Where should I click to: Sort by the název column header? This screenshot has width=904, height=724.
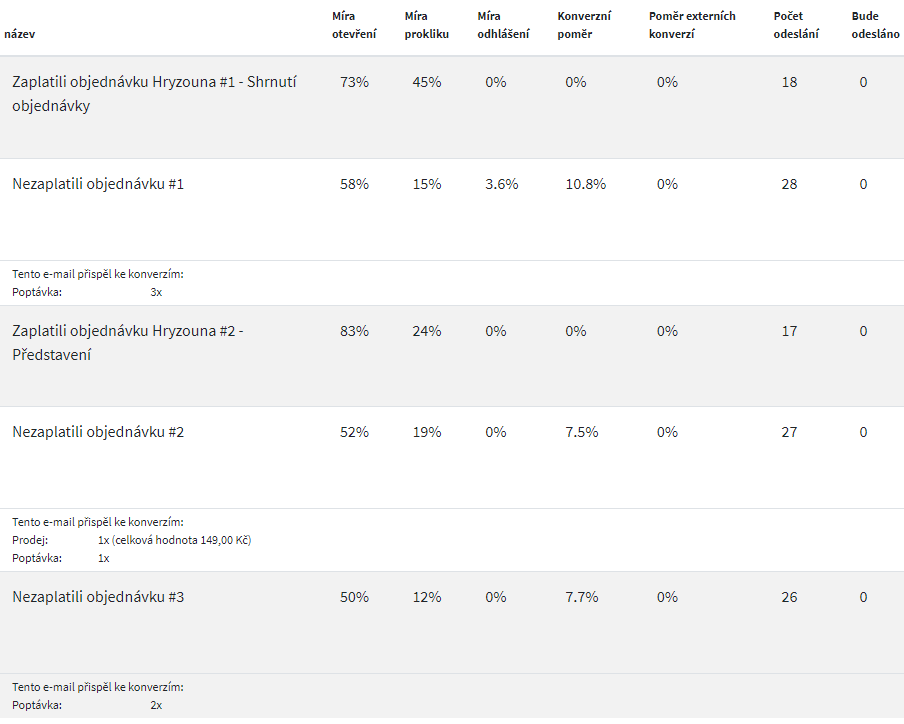click(x=19, y=34)
